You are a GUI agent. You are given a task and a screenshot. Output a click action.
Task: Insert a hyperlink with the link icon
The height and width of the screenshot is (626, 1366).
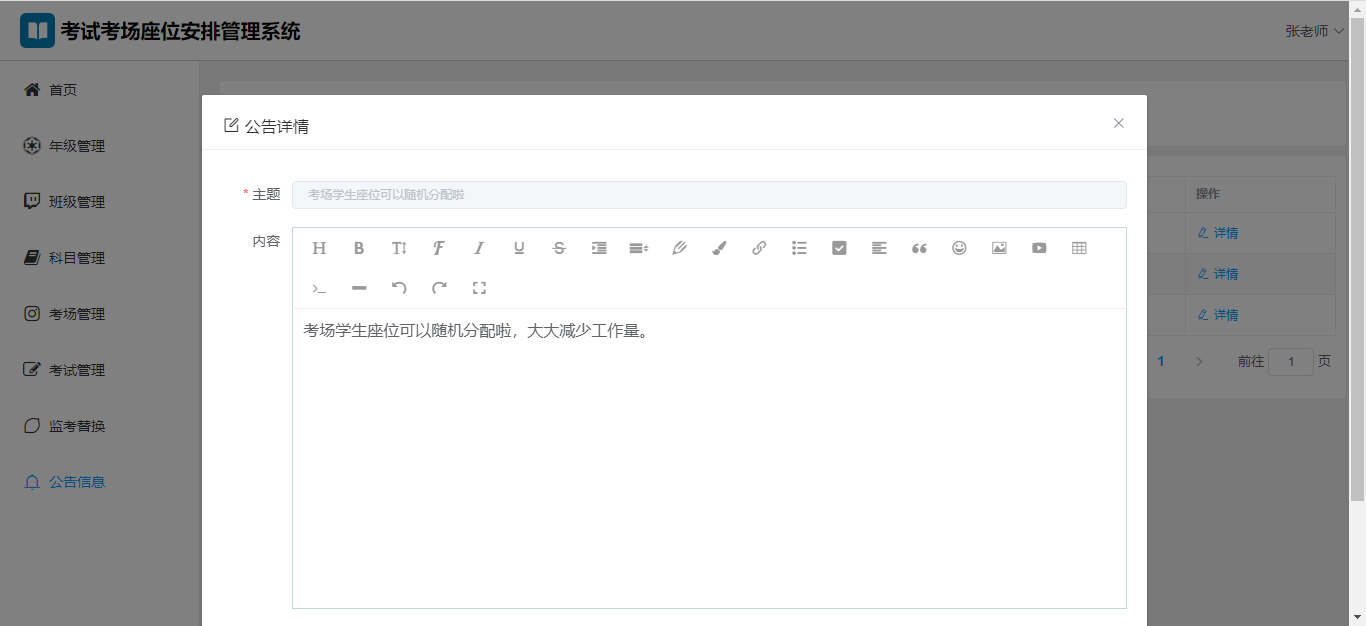(759, 248)
